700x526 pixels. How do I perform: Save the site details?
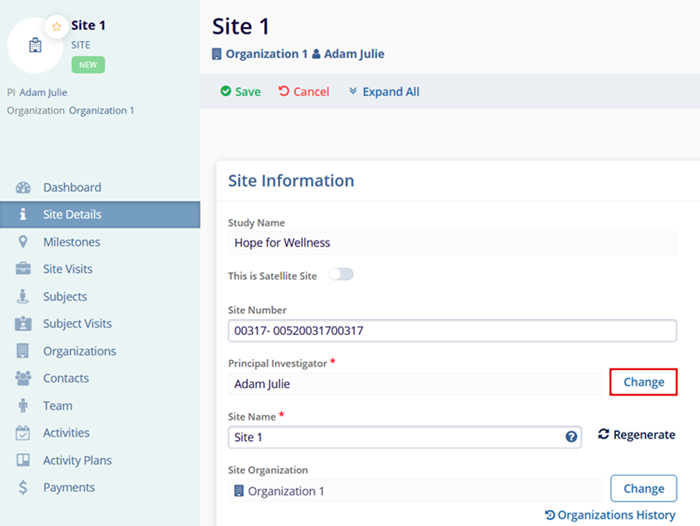[x=240, y=92]
